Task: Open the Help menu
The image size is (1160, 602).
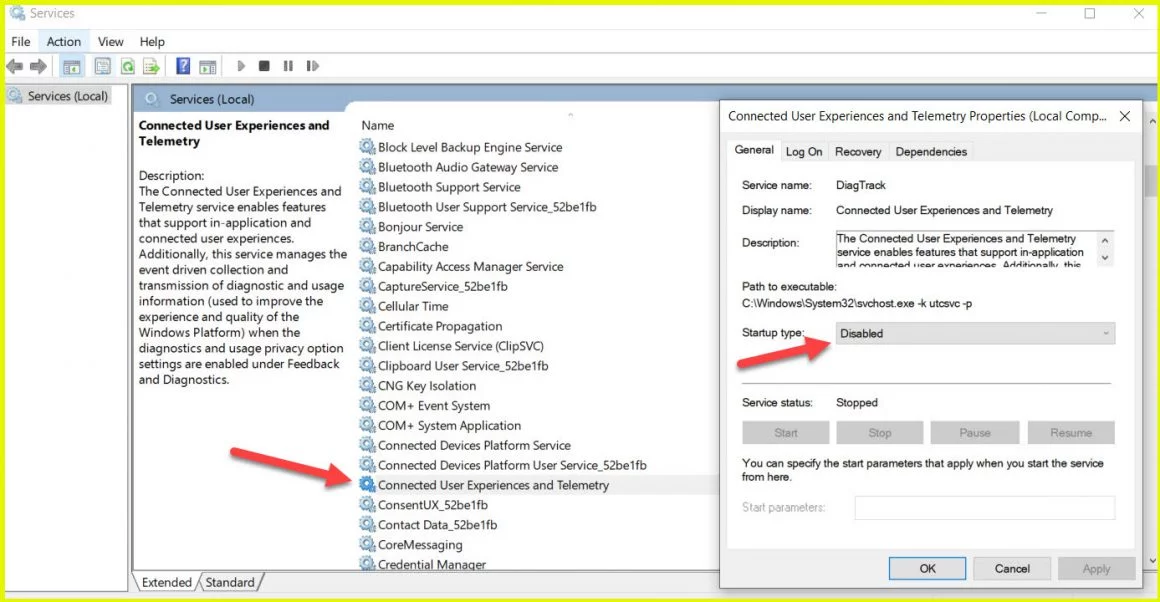Action: point(152,41)
